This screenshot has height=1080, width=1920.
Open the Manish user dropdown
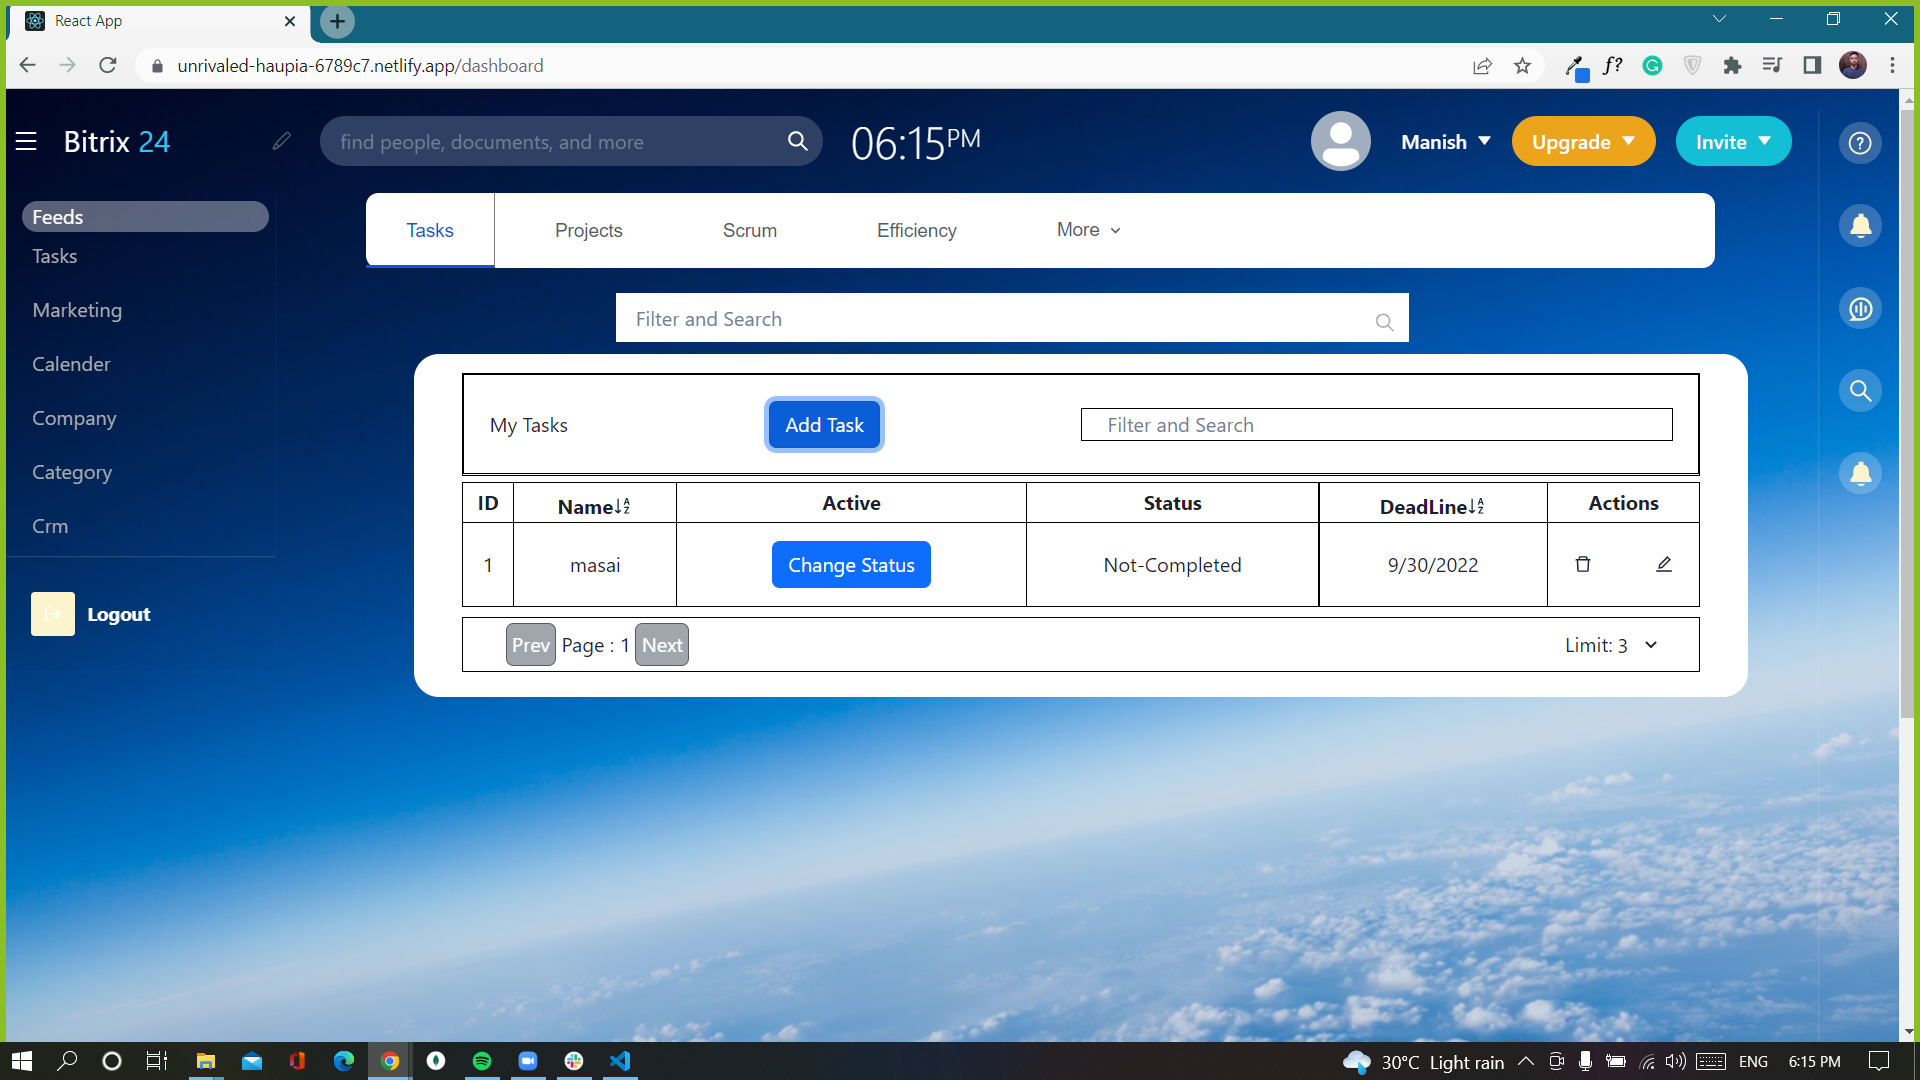pyautogui.click(x=1446, y=142)
